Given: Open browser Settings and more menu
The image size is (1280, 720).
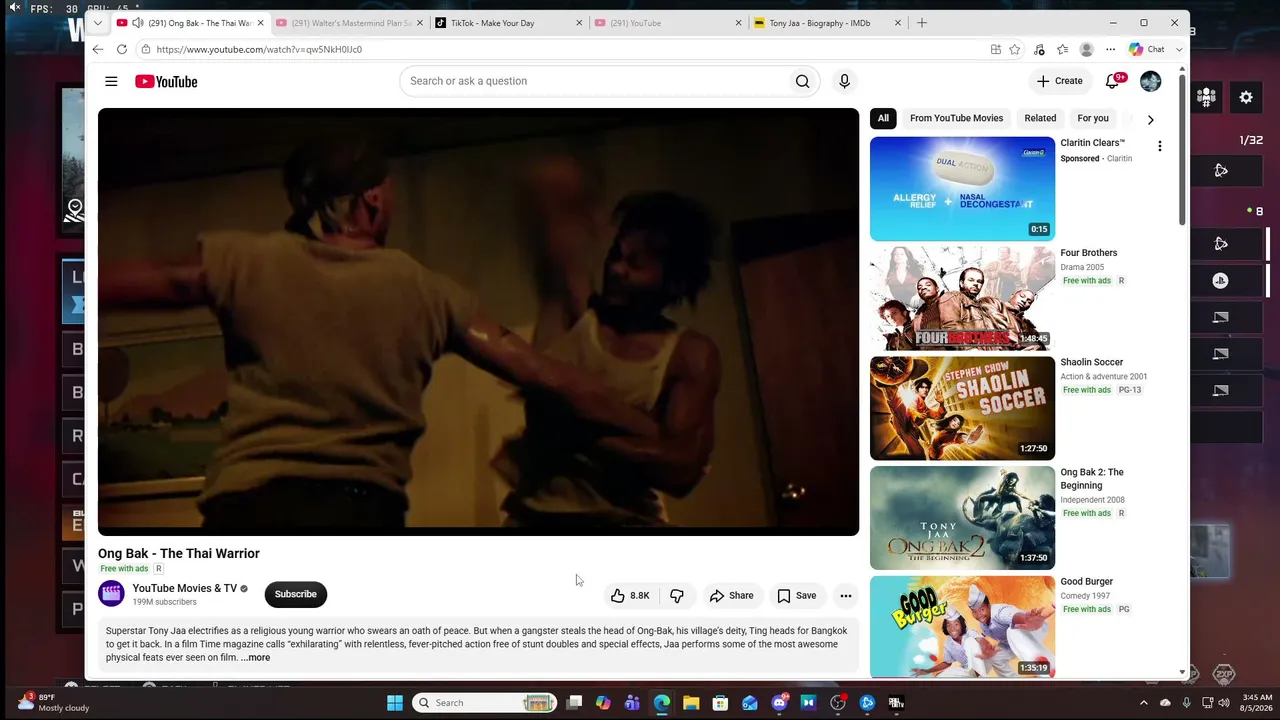Looking at the screenshot, I should pos(1110,49).
